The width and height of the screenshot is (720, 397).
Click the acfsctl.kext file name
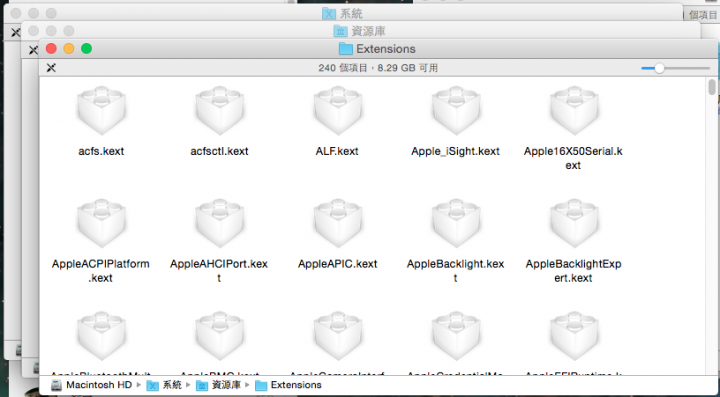coord(219,151)
